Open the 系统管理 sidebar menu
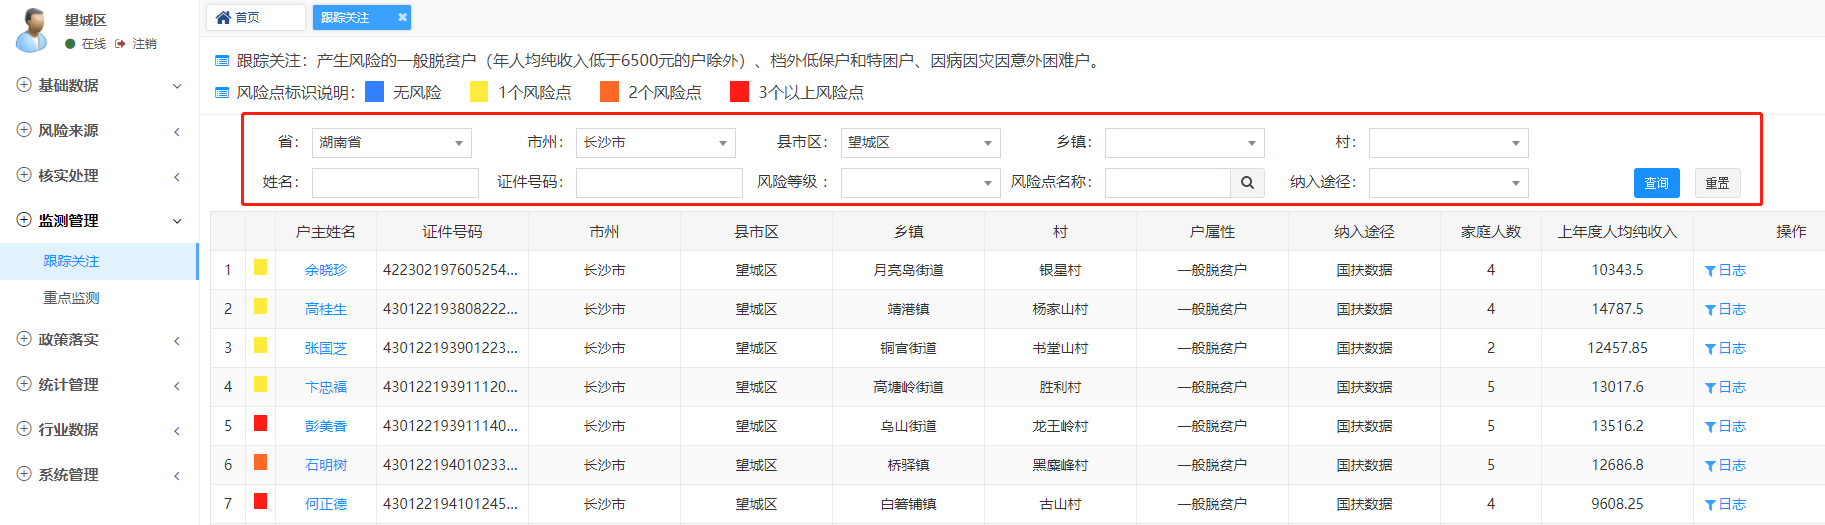Screen dimensions: 1825x525 (99, 474)
